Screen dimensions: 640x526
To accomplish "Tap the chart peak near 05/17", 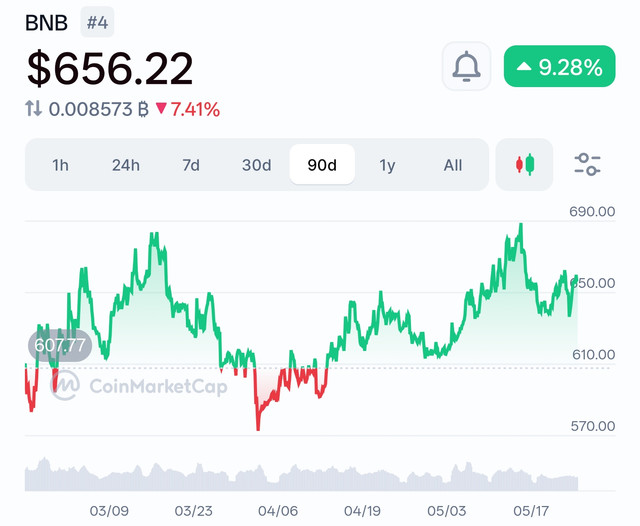I will click(520, 225).
